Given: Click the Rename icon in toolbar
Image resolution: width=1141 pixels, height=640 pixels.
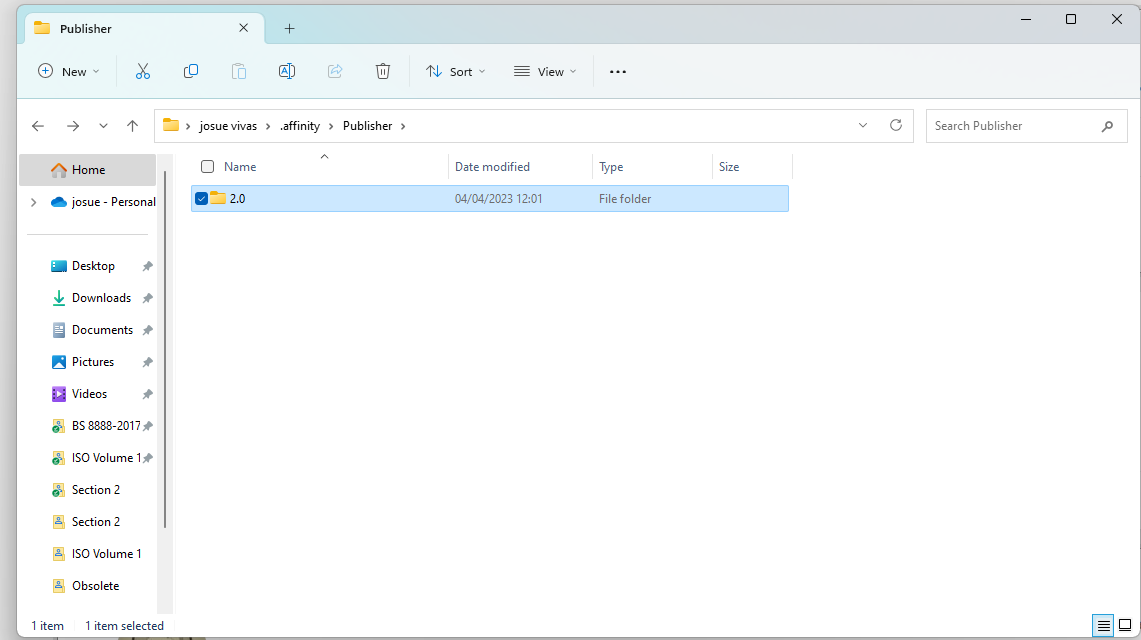Looking at the screenshot, I should (287, 71).
